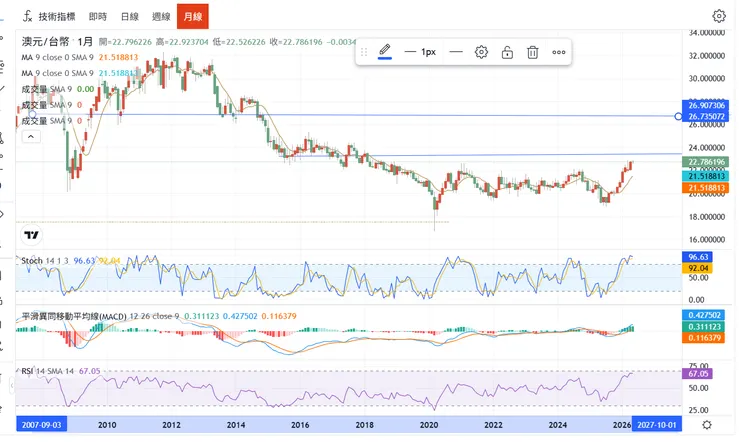
Task: Select the 澳元/台幣 symbol title
Action: [46, 42]
